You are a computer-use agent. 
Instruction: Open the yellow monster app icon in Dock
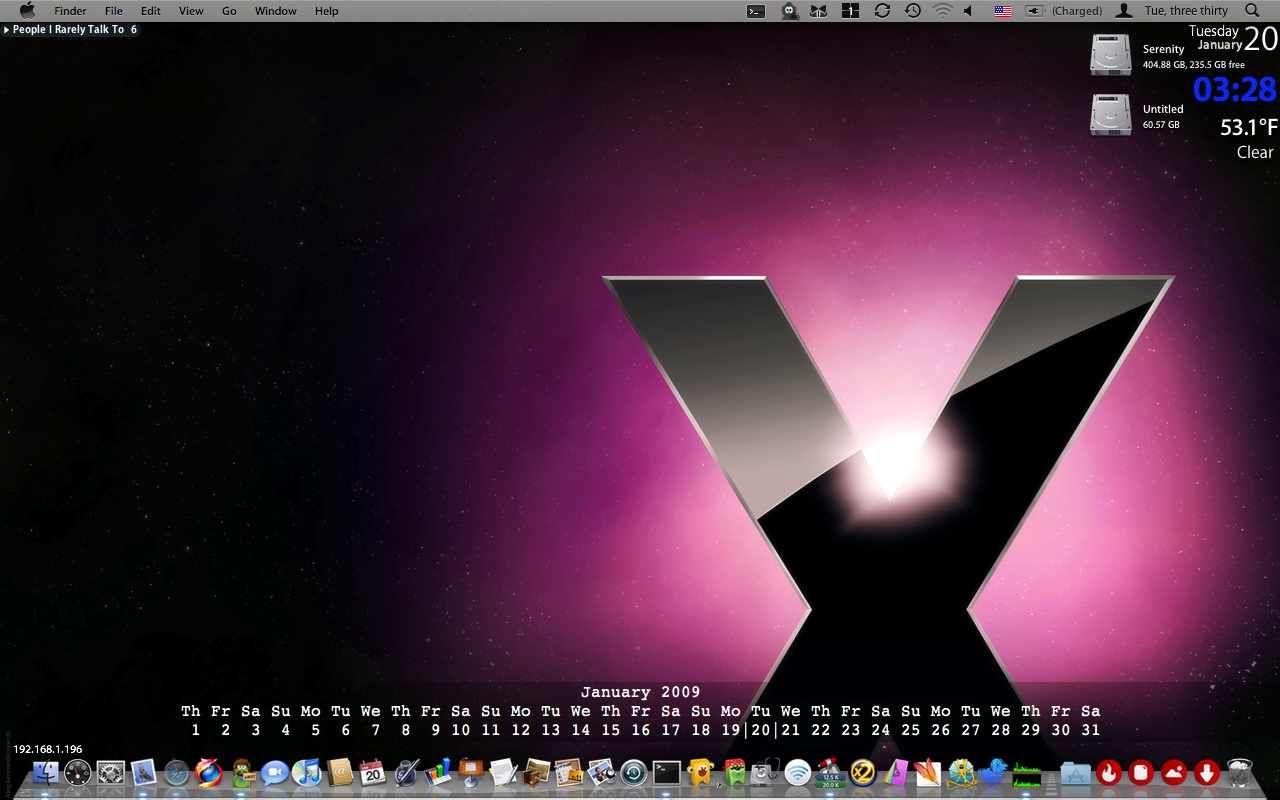[x=699, y=772]
